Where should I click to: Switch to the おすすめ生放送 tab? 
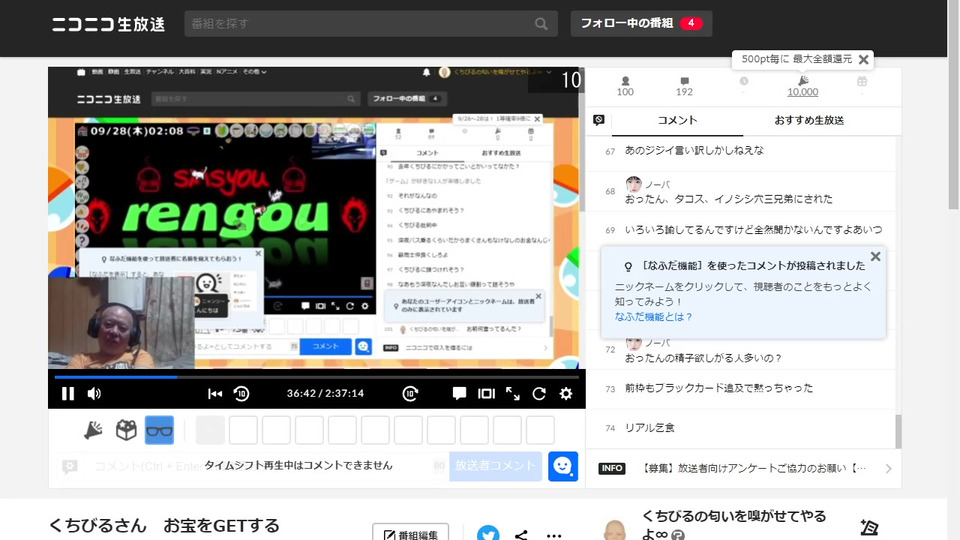pyautogui.click(x=809, y=121)
